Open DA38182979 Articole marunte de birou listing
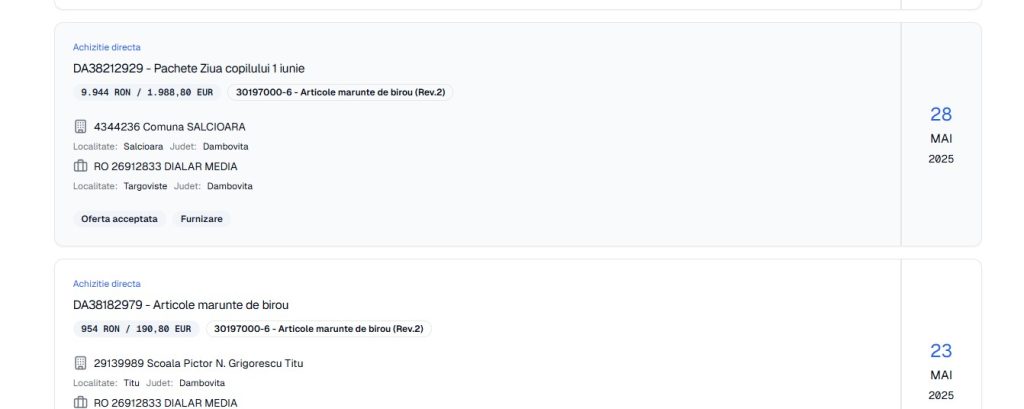The height and width of the screenshot is (409, 1024). 180,304
